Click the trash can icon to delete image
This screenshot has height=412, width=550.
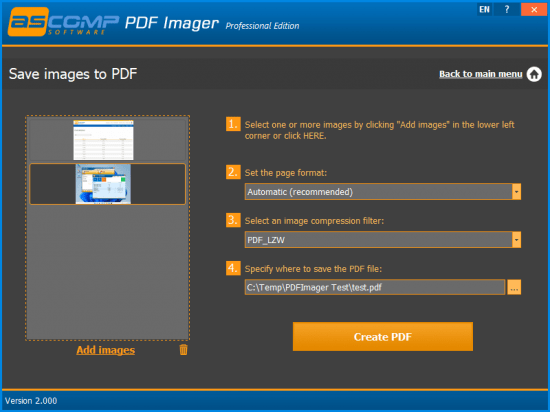[x=183, y=350]
